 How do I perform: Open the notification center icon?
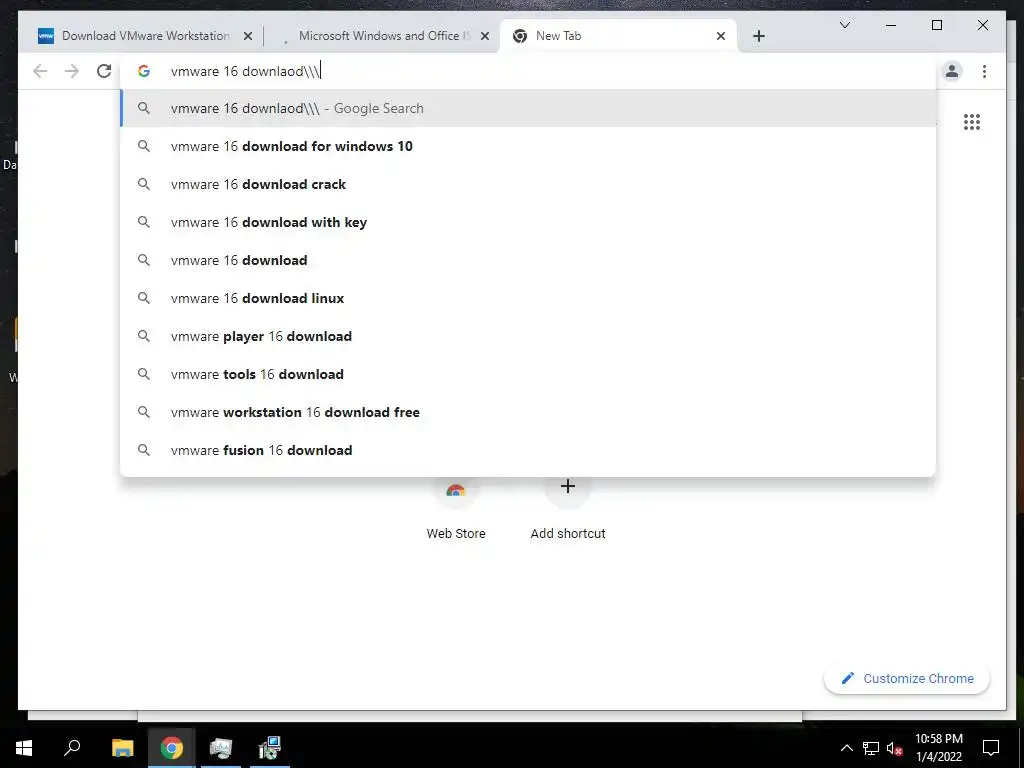pyautogui.click(x=991, y=748)
